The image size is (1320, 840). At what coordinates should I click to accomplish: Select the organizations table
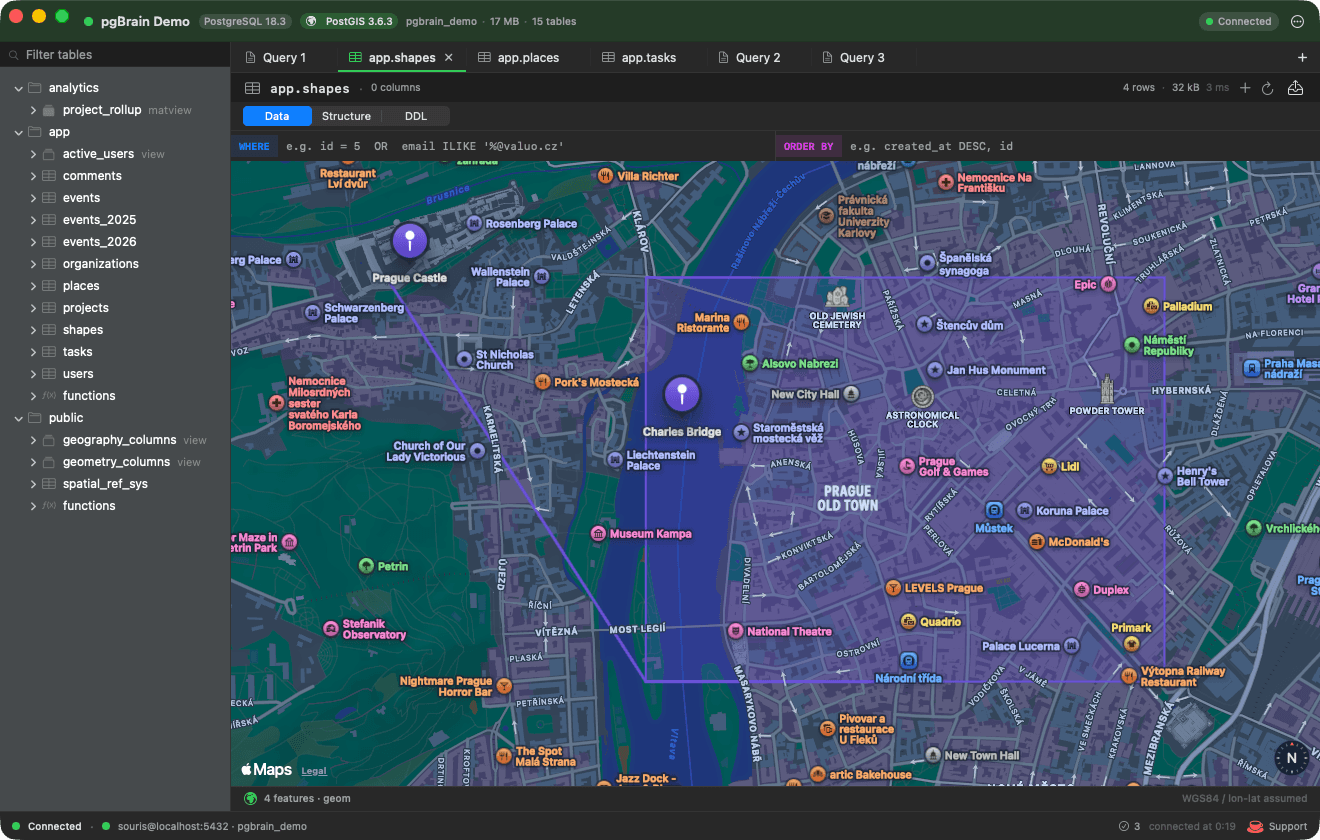(100, 264)
